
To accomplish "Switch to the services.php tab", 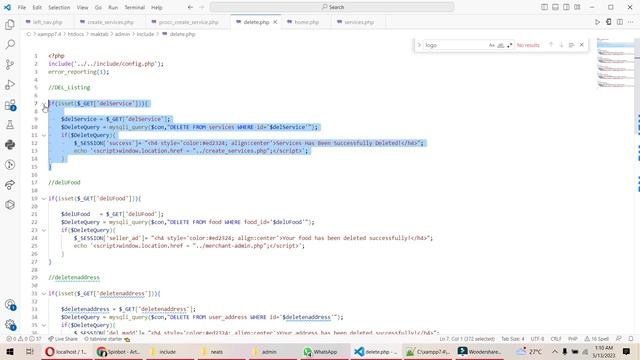I will coord(359,22).
